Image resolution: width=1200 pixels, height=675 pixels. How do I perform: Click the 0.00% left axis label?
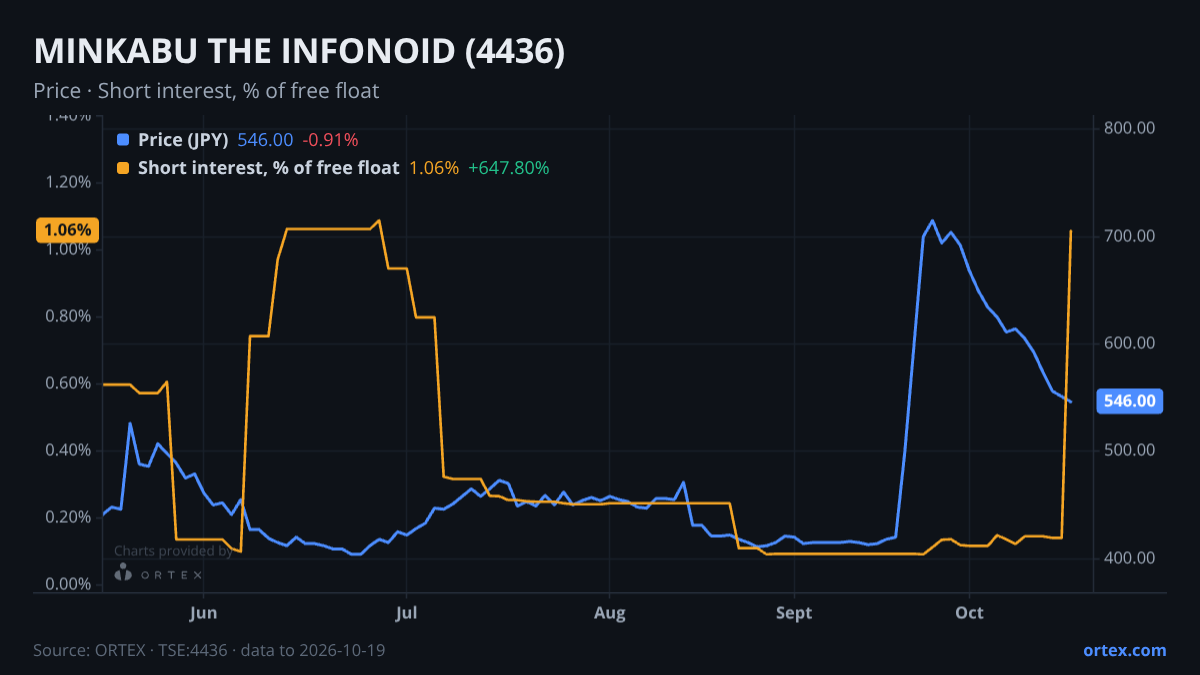click(x=68, y=584)
